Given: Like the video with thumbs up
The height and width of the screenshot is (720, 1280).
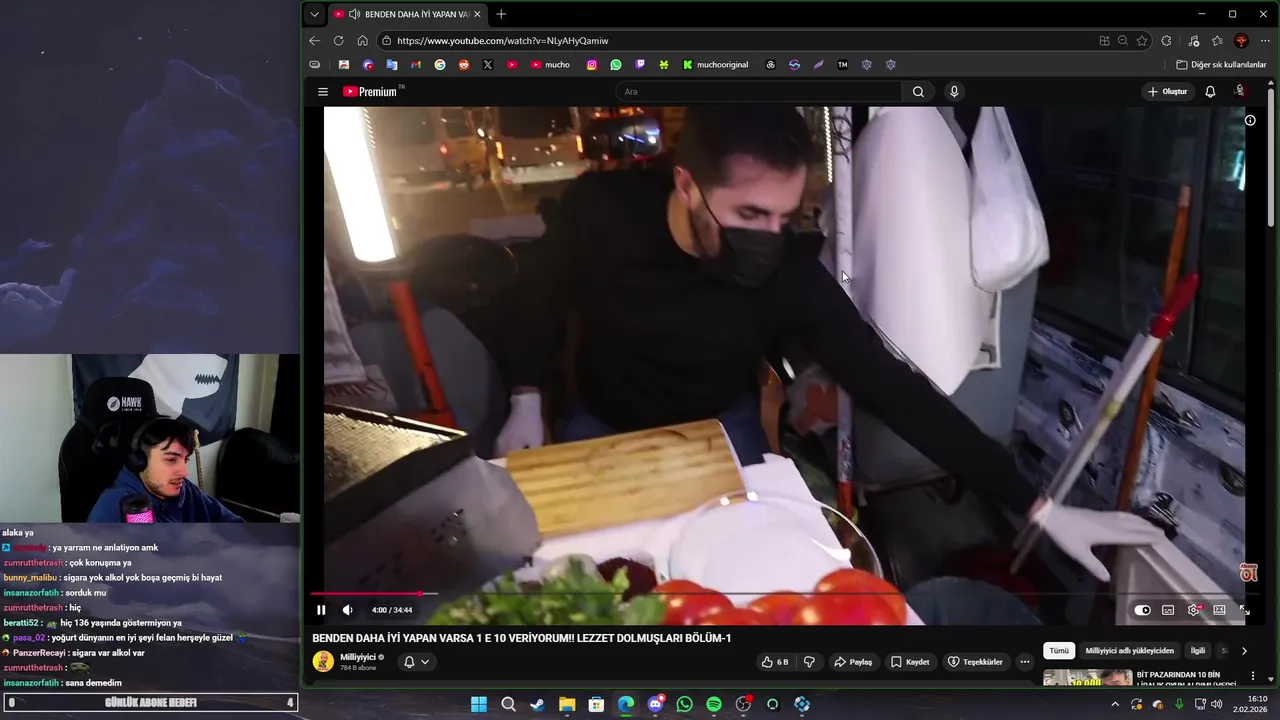Looking at the screenshot, I should (775, 662).
